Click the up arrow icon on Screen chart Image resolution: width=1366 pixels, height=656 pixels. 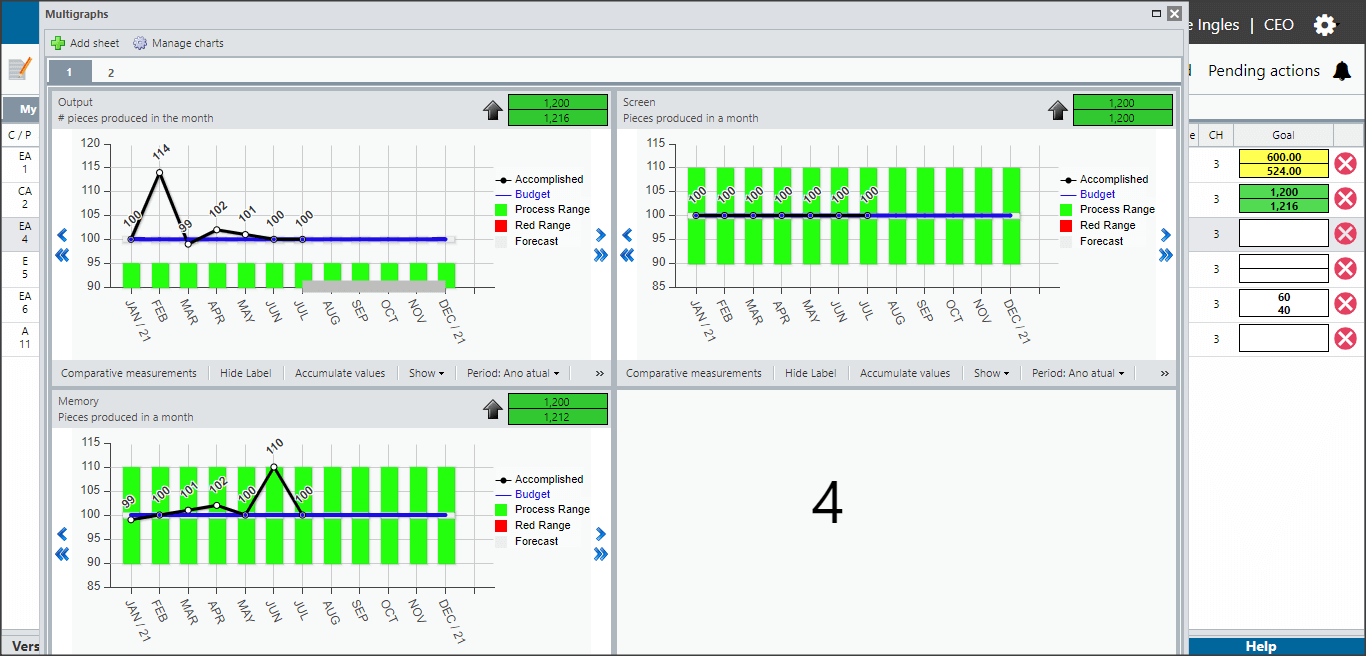(x=1058, y=110)
